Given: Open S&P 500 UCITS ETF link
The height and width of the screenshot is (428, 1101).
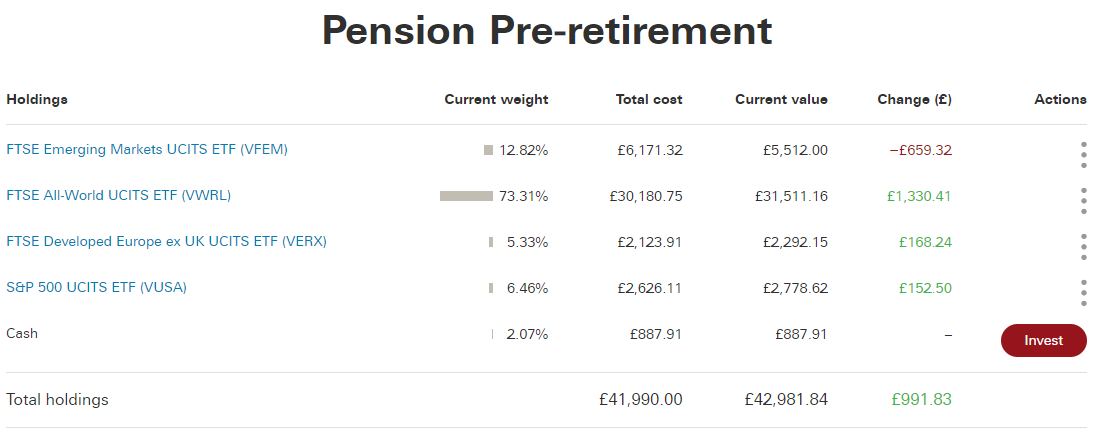Looking at the screenshot, I should pyautogui.click(x=96, y=287).
